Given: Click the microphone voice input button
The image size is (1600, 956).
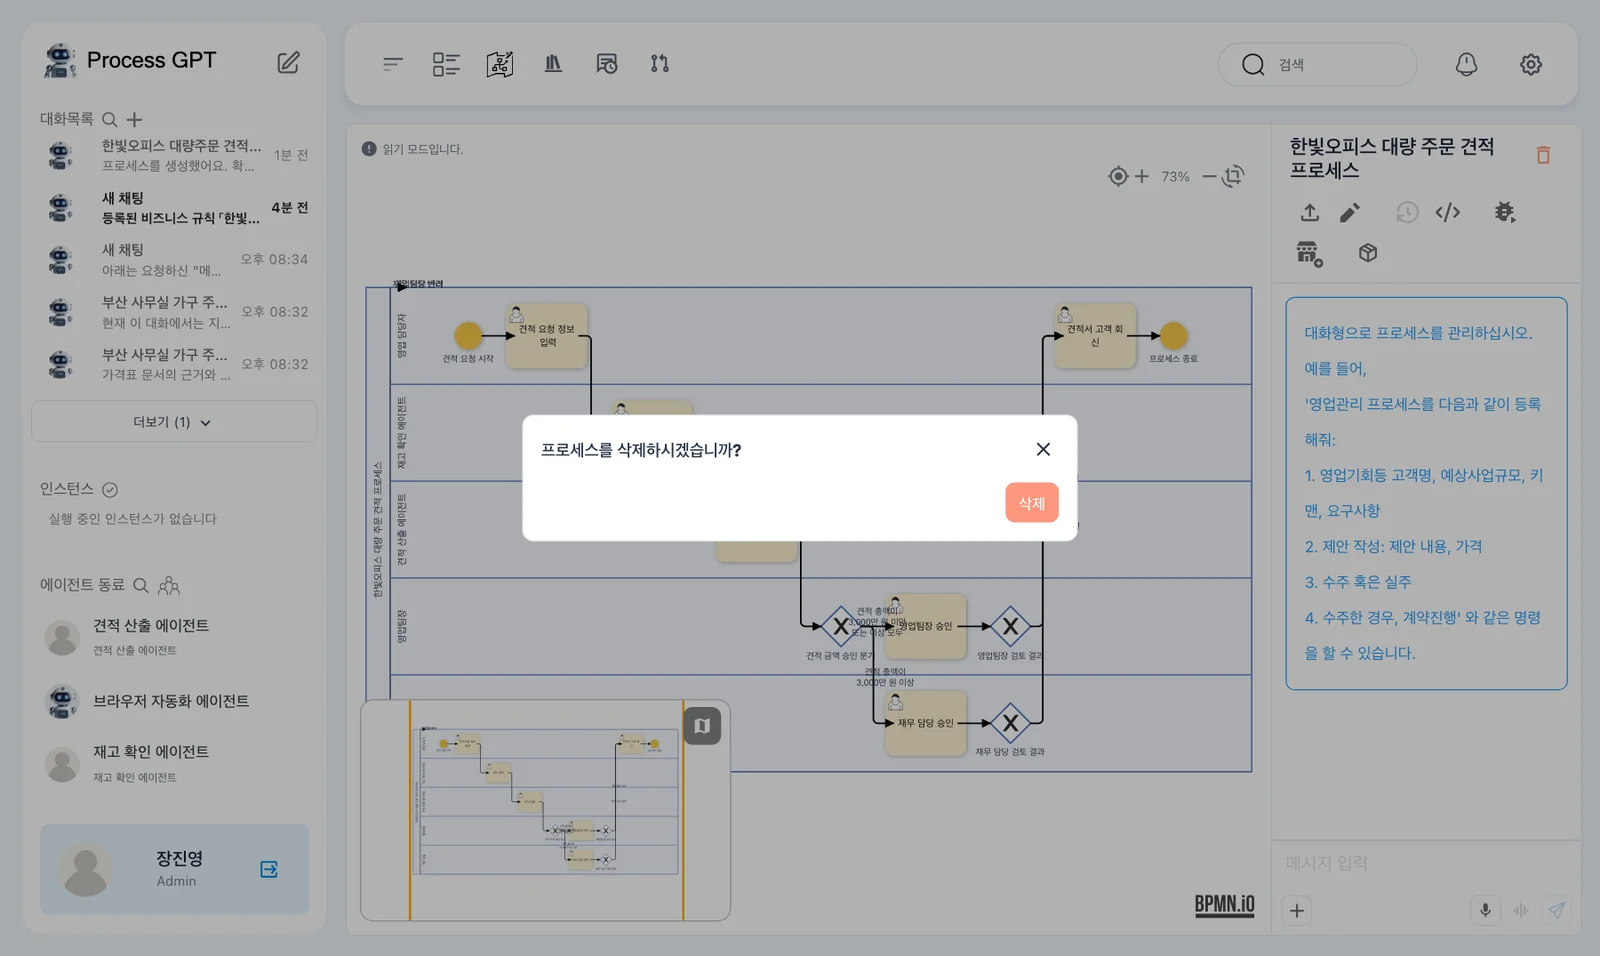Looking at the screenshot, I should pyautogui.click(x=1485, y=910).
